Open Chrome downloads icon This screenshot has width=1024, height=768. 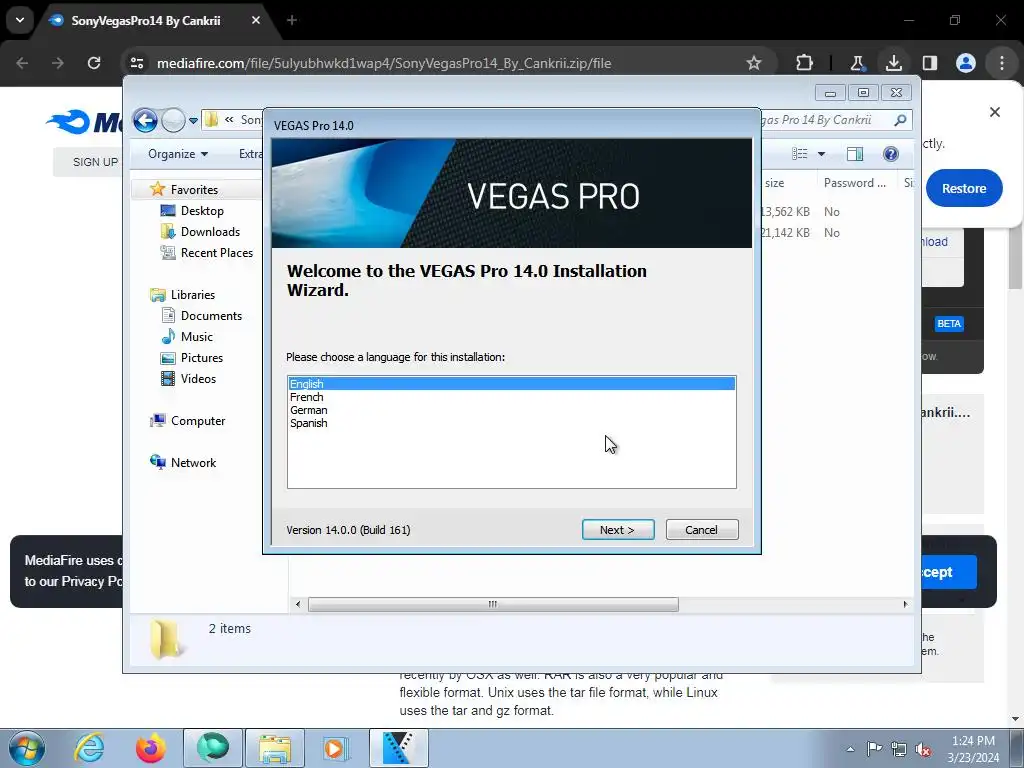coord(894,63)
